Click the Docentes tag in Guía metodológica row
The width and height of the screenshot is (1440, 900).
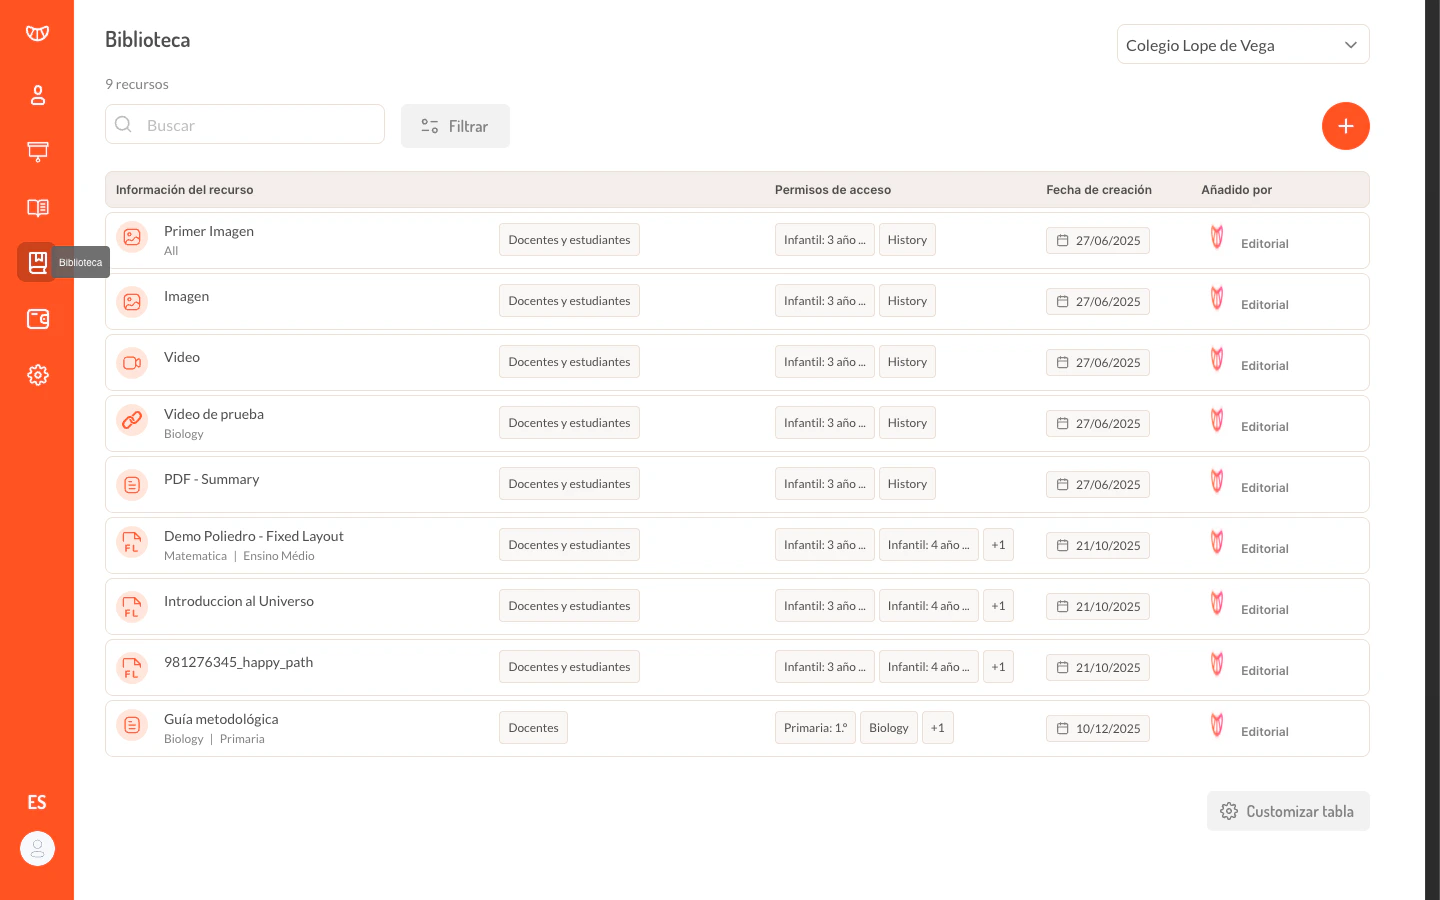[x=533, y=728]
